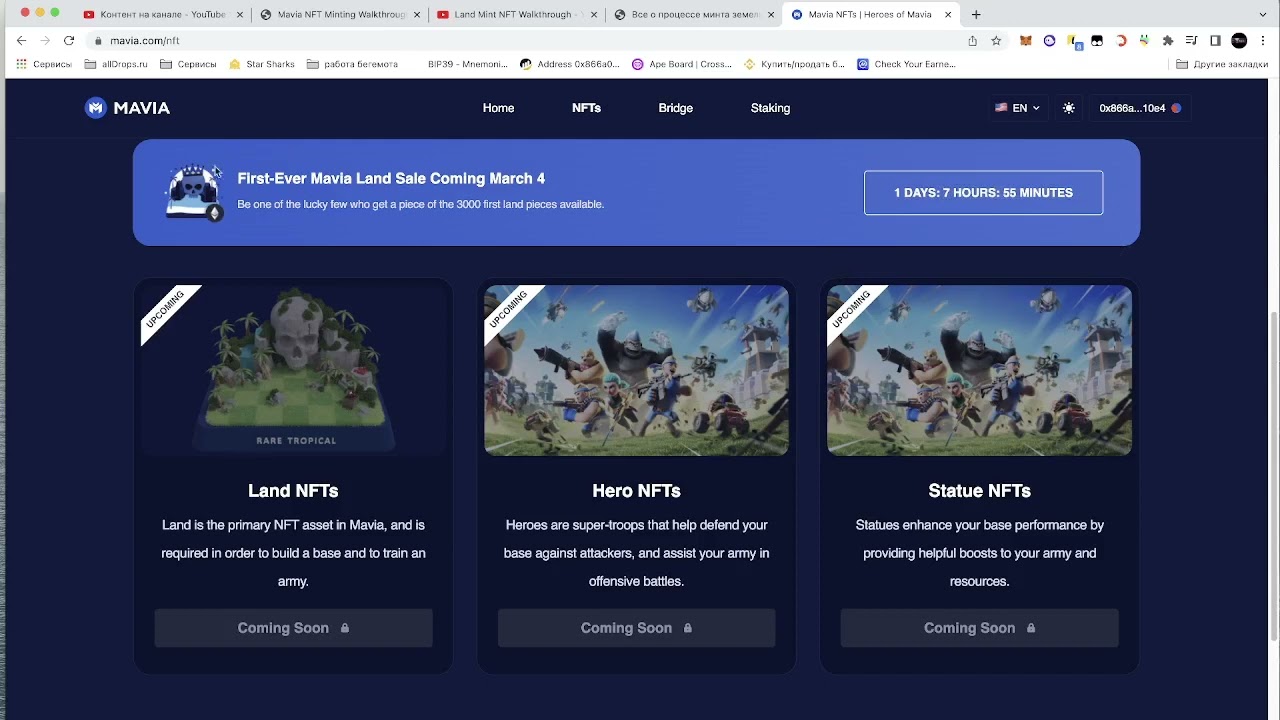The height and width of the screenshot is (720, 1280).
Task: Click the page vertical scrollbar
Action: 1274,475
